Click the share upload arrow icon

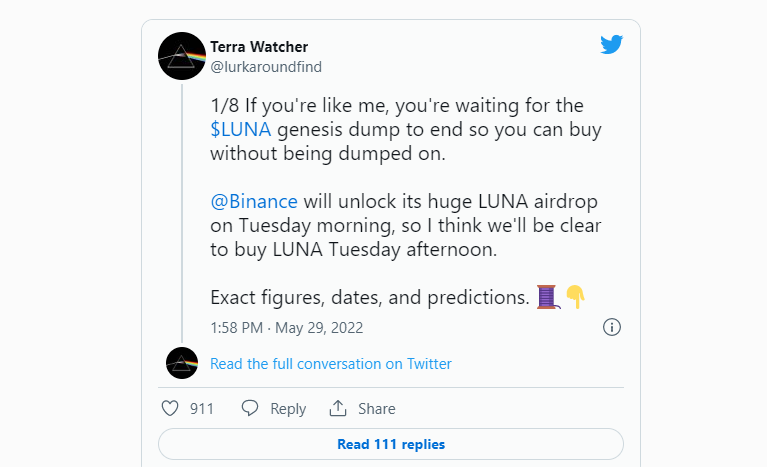point(338,408)
